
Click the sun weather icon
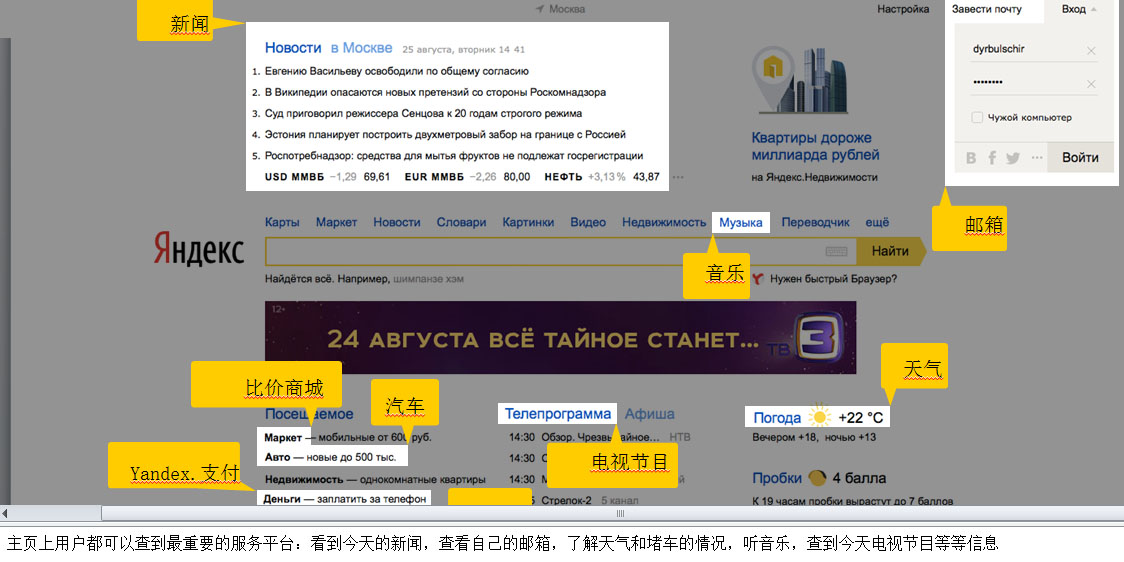819,417
